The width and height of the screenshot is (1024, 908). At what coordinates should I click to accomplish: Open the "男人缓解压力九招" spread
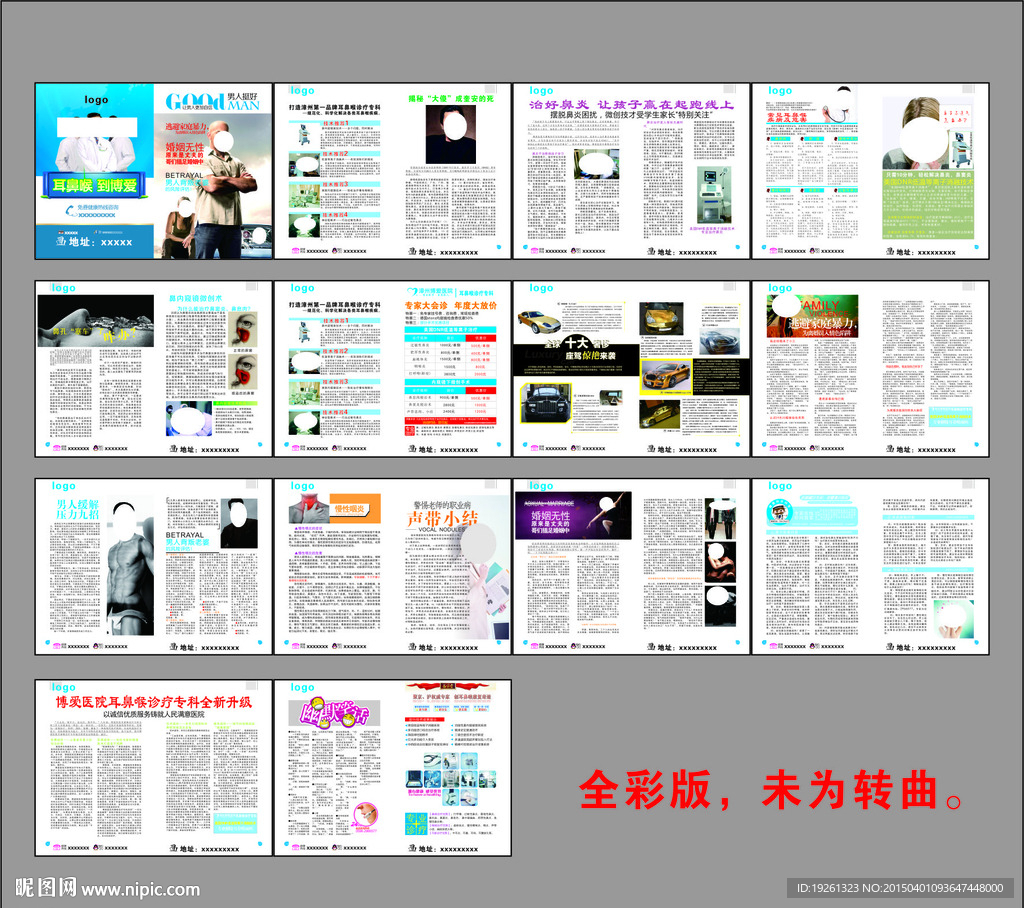[153, 566]
